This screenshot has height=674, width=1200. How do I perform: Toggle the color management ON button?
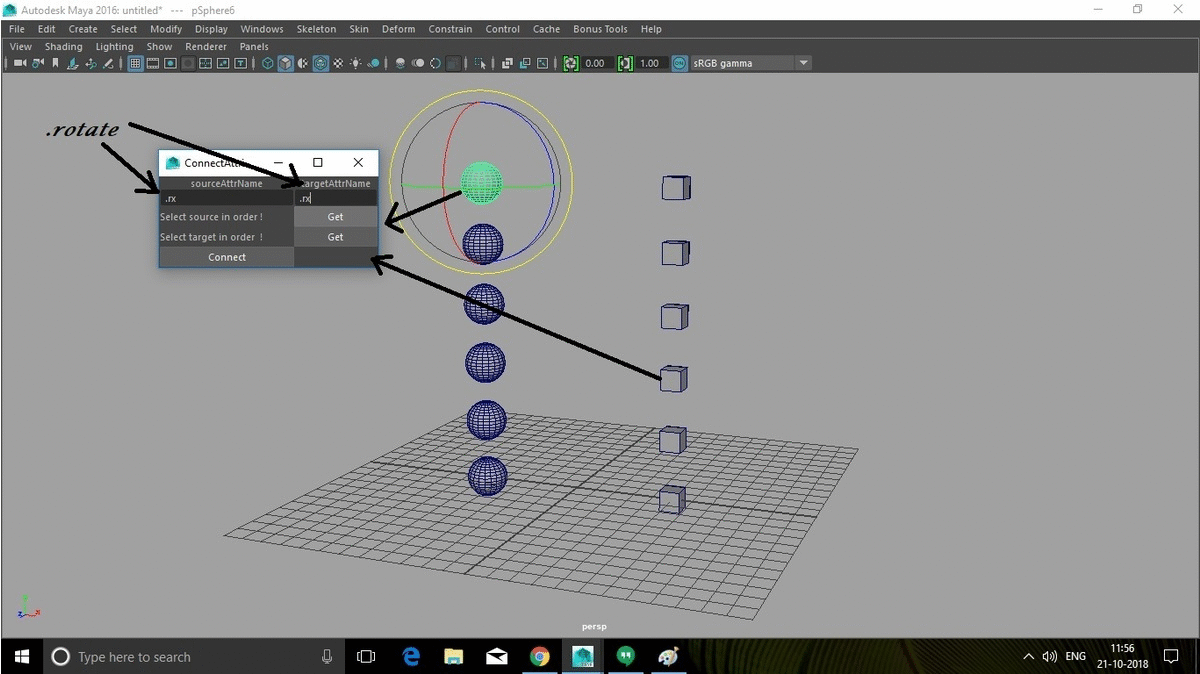[x=679, y=62]
